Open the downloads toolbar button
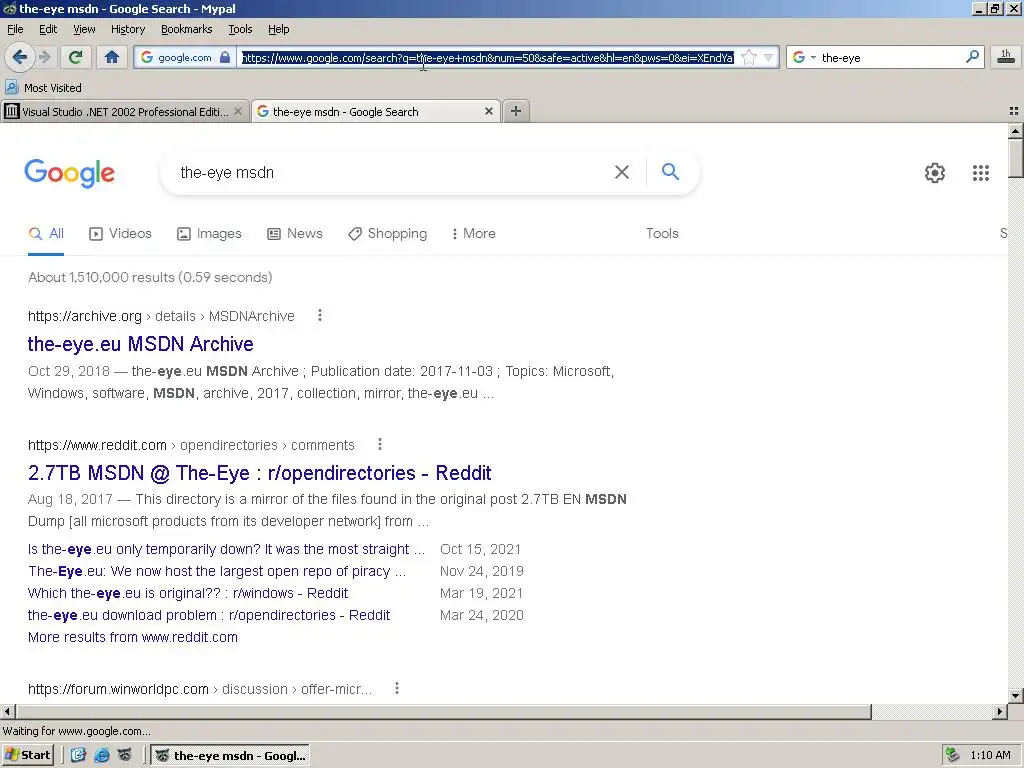This screenshot has width=1024, height=768. [x=1006, y=57]
